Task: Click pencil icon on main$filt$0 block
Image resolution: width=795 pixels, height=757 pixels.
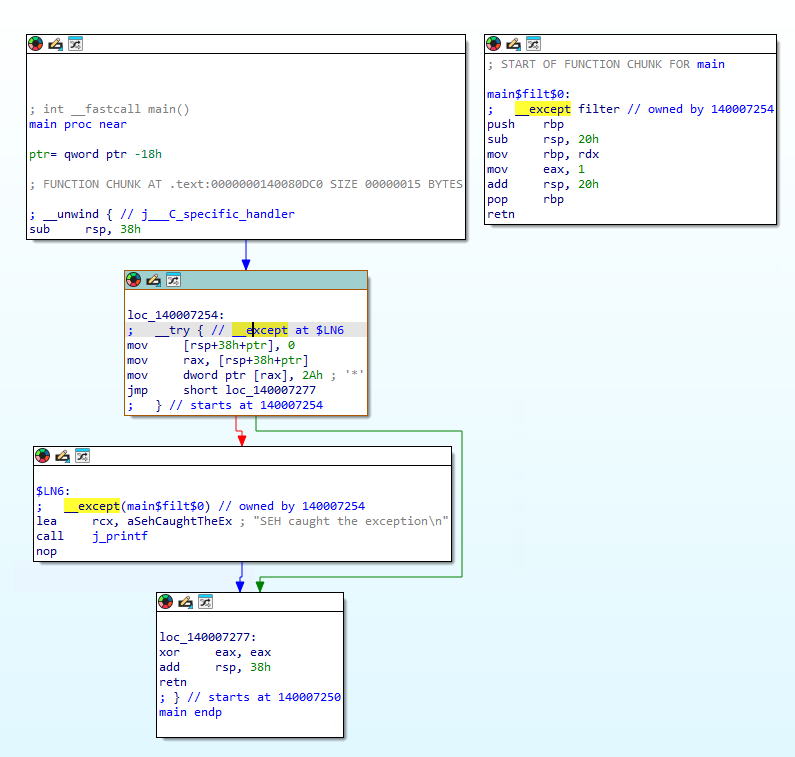Action: tap(513, 44)
